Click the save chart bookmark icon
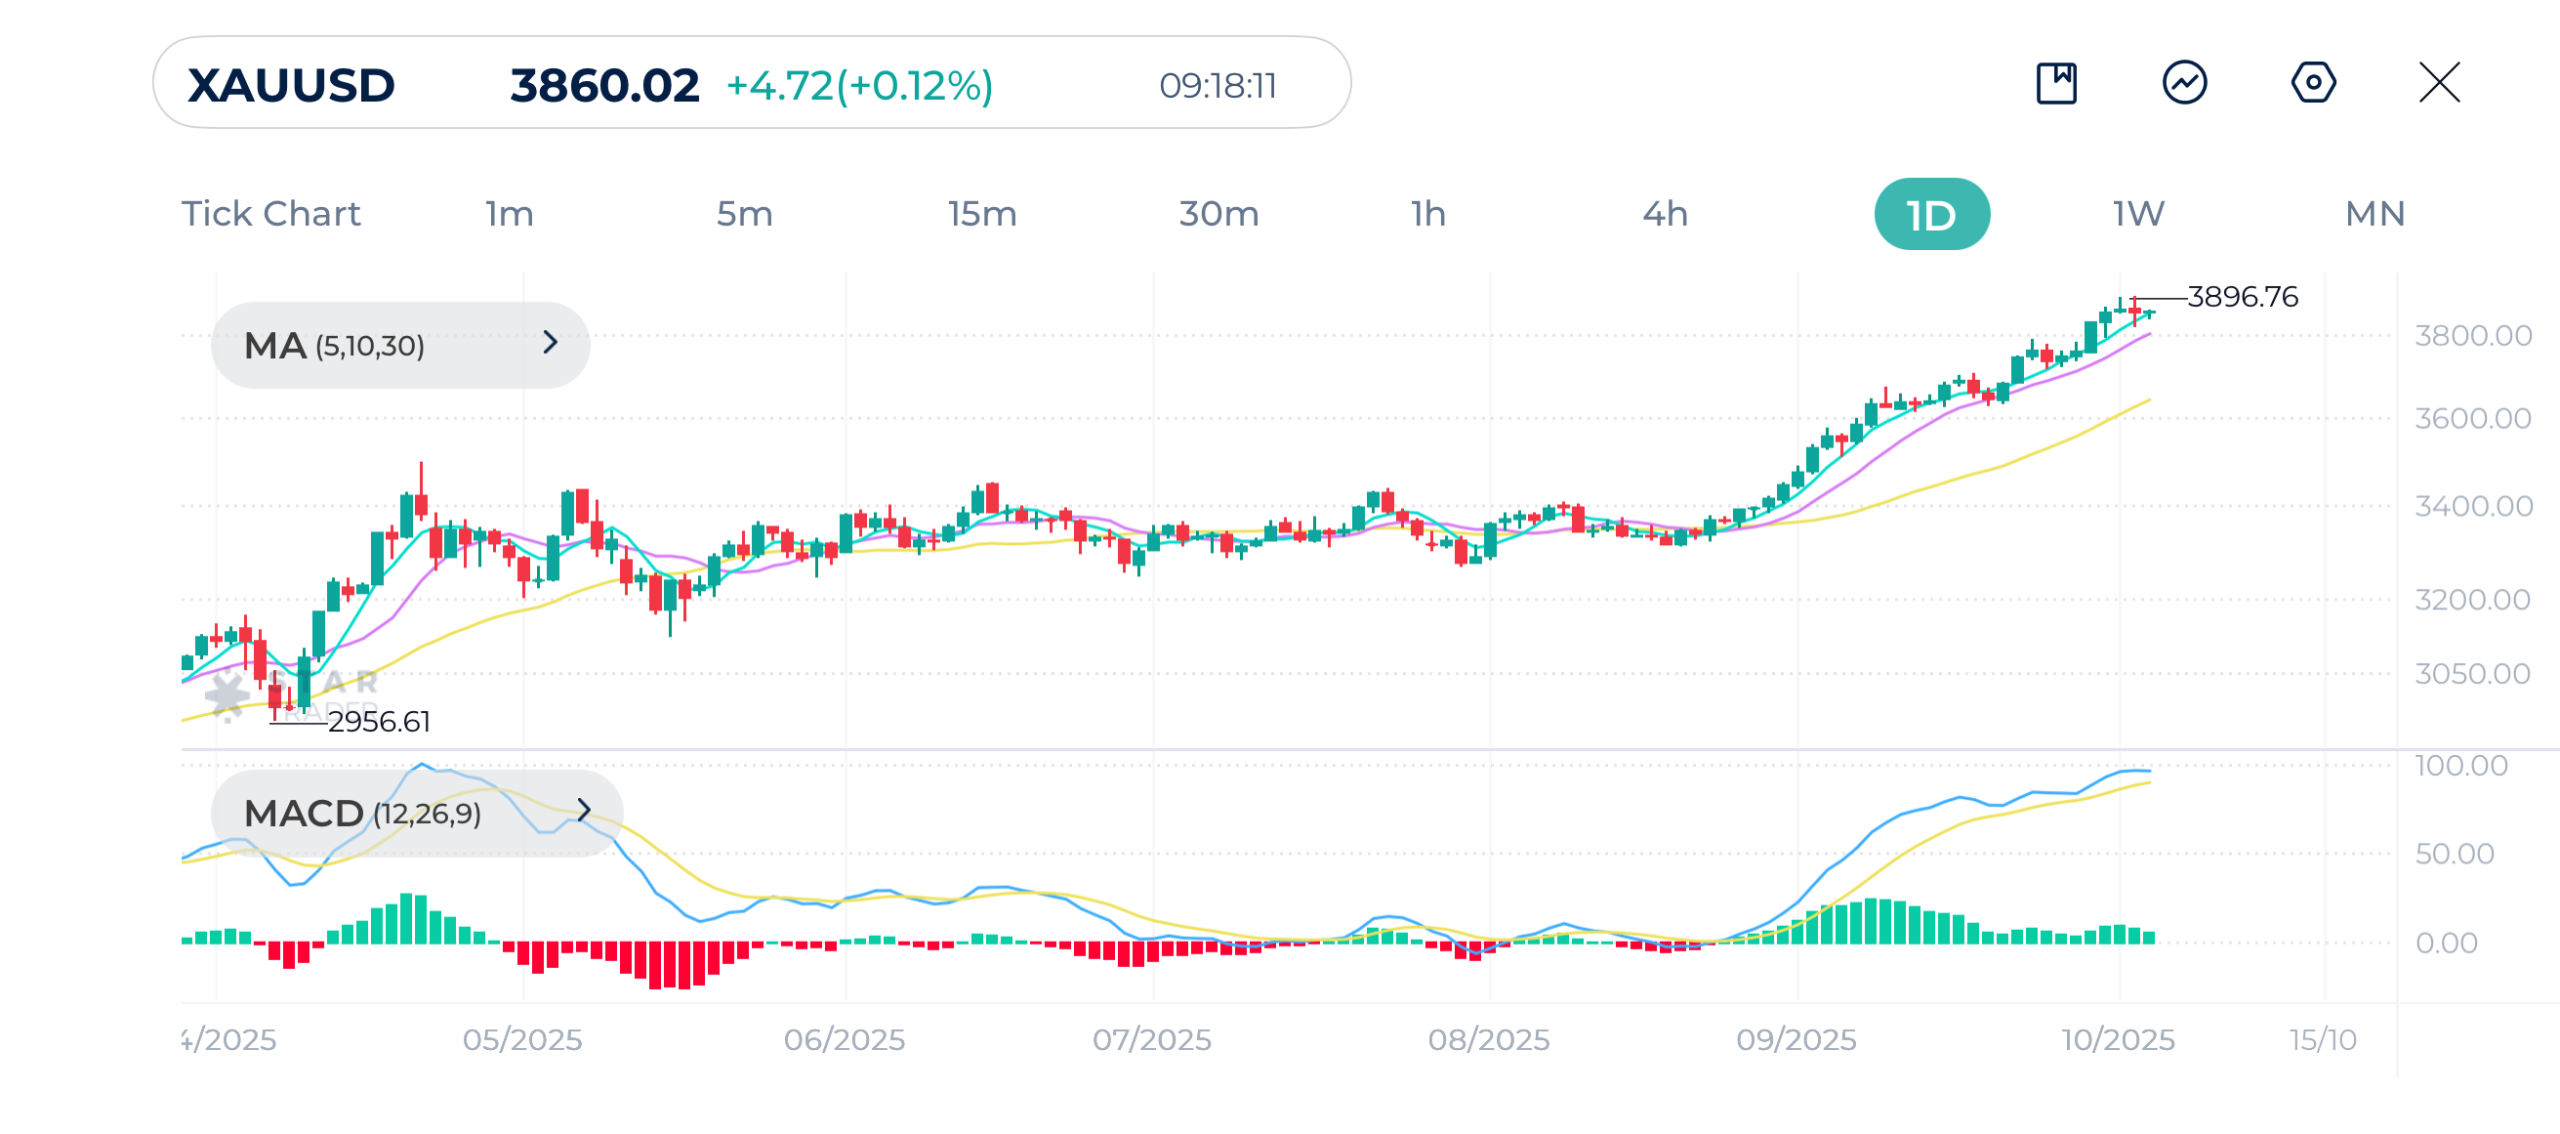Image resolution: width=2560 pixels, height=1134 pixels. click(x=2056, y=83)
